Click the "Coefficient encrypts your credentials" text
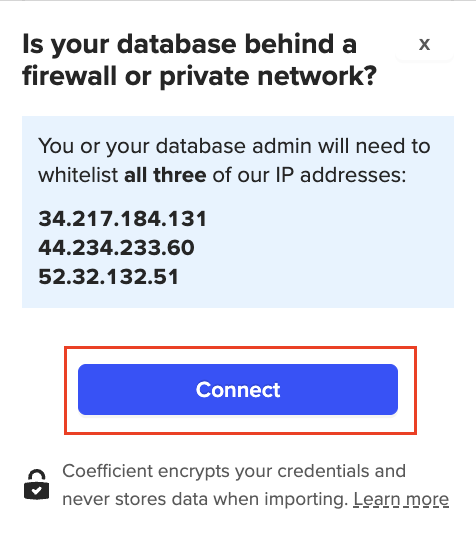This screenshot has width=476, height=538. [234, 471]
